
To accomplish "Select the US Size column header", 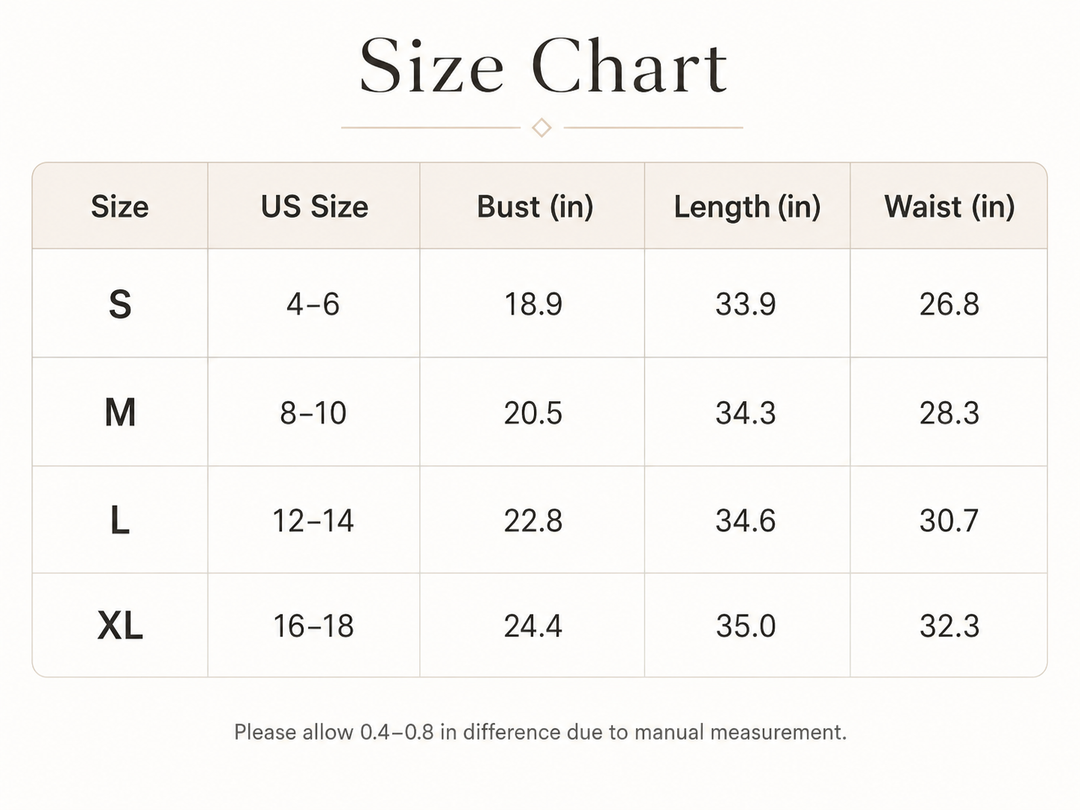I will (x=314, y=207).
